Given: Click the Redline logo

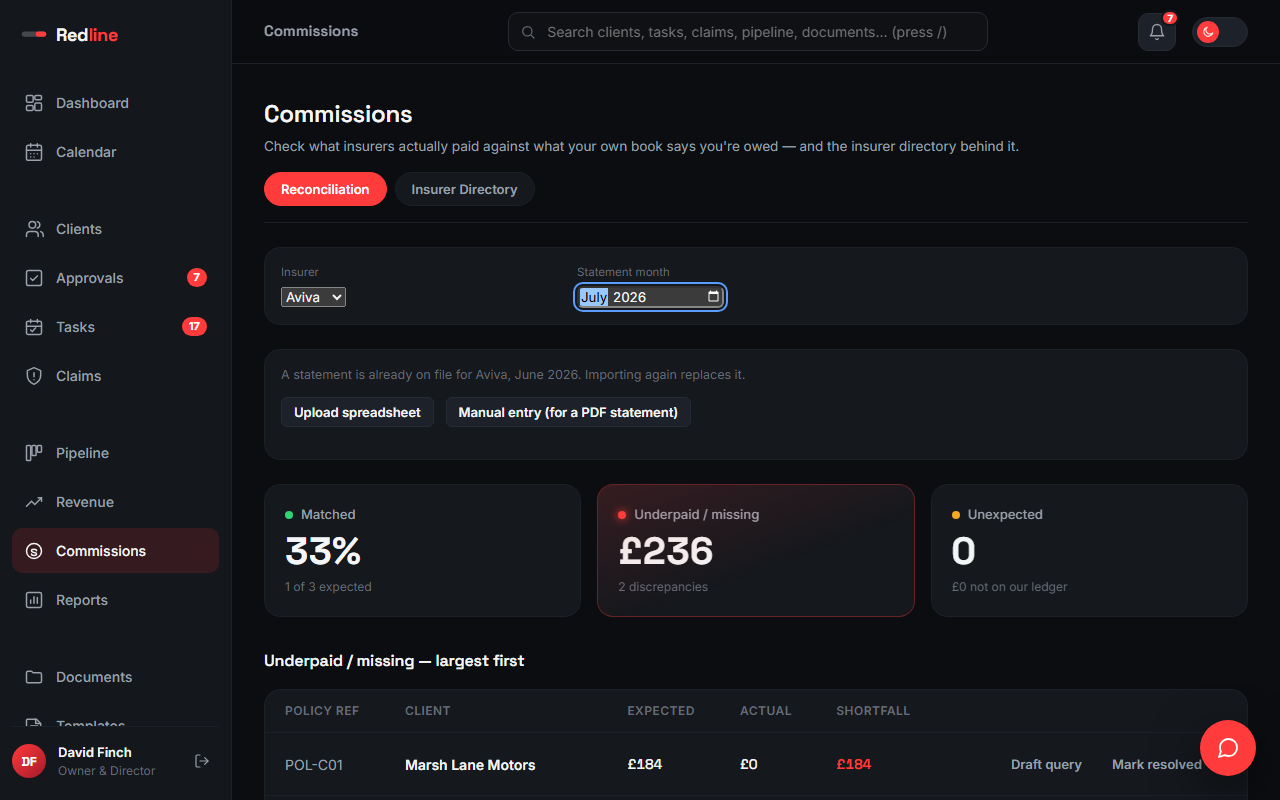Looking at the screenshot, I should 70,35.
